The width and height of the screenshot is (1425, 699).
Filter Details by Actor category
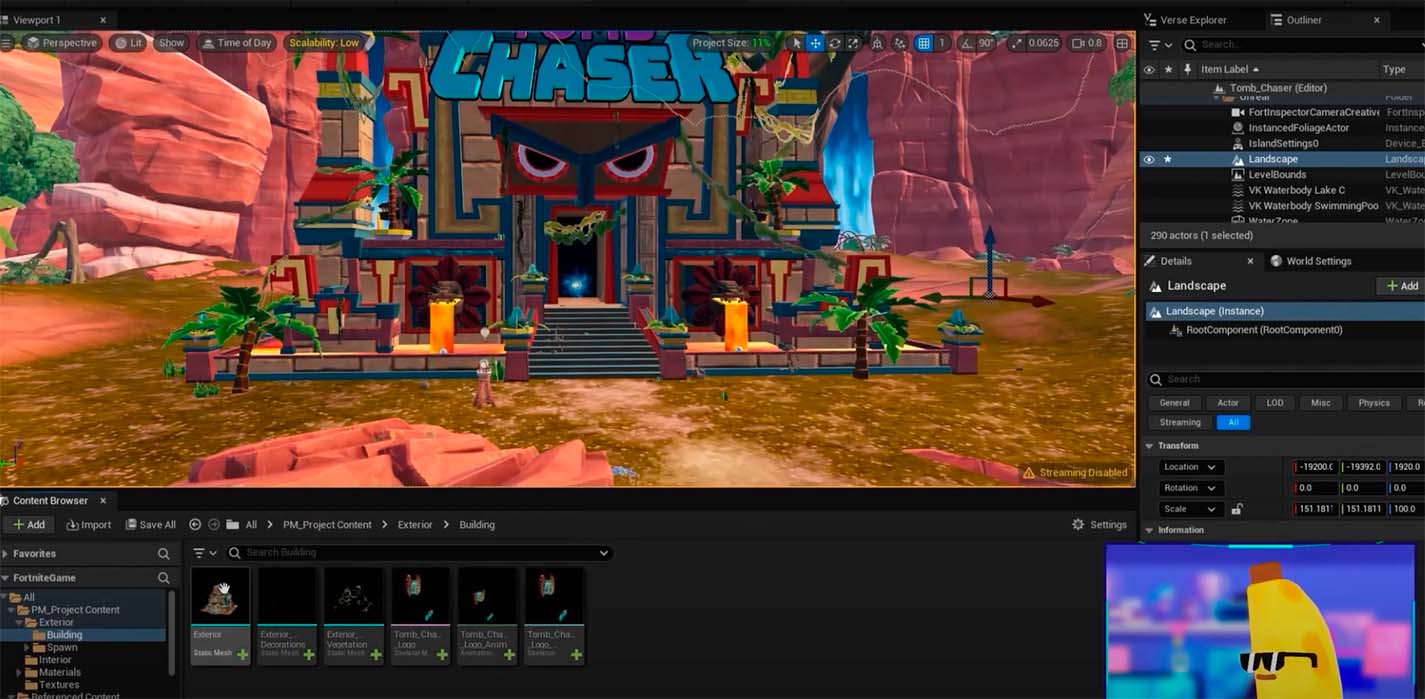[1228, 403]
